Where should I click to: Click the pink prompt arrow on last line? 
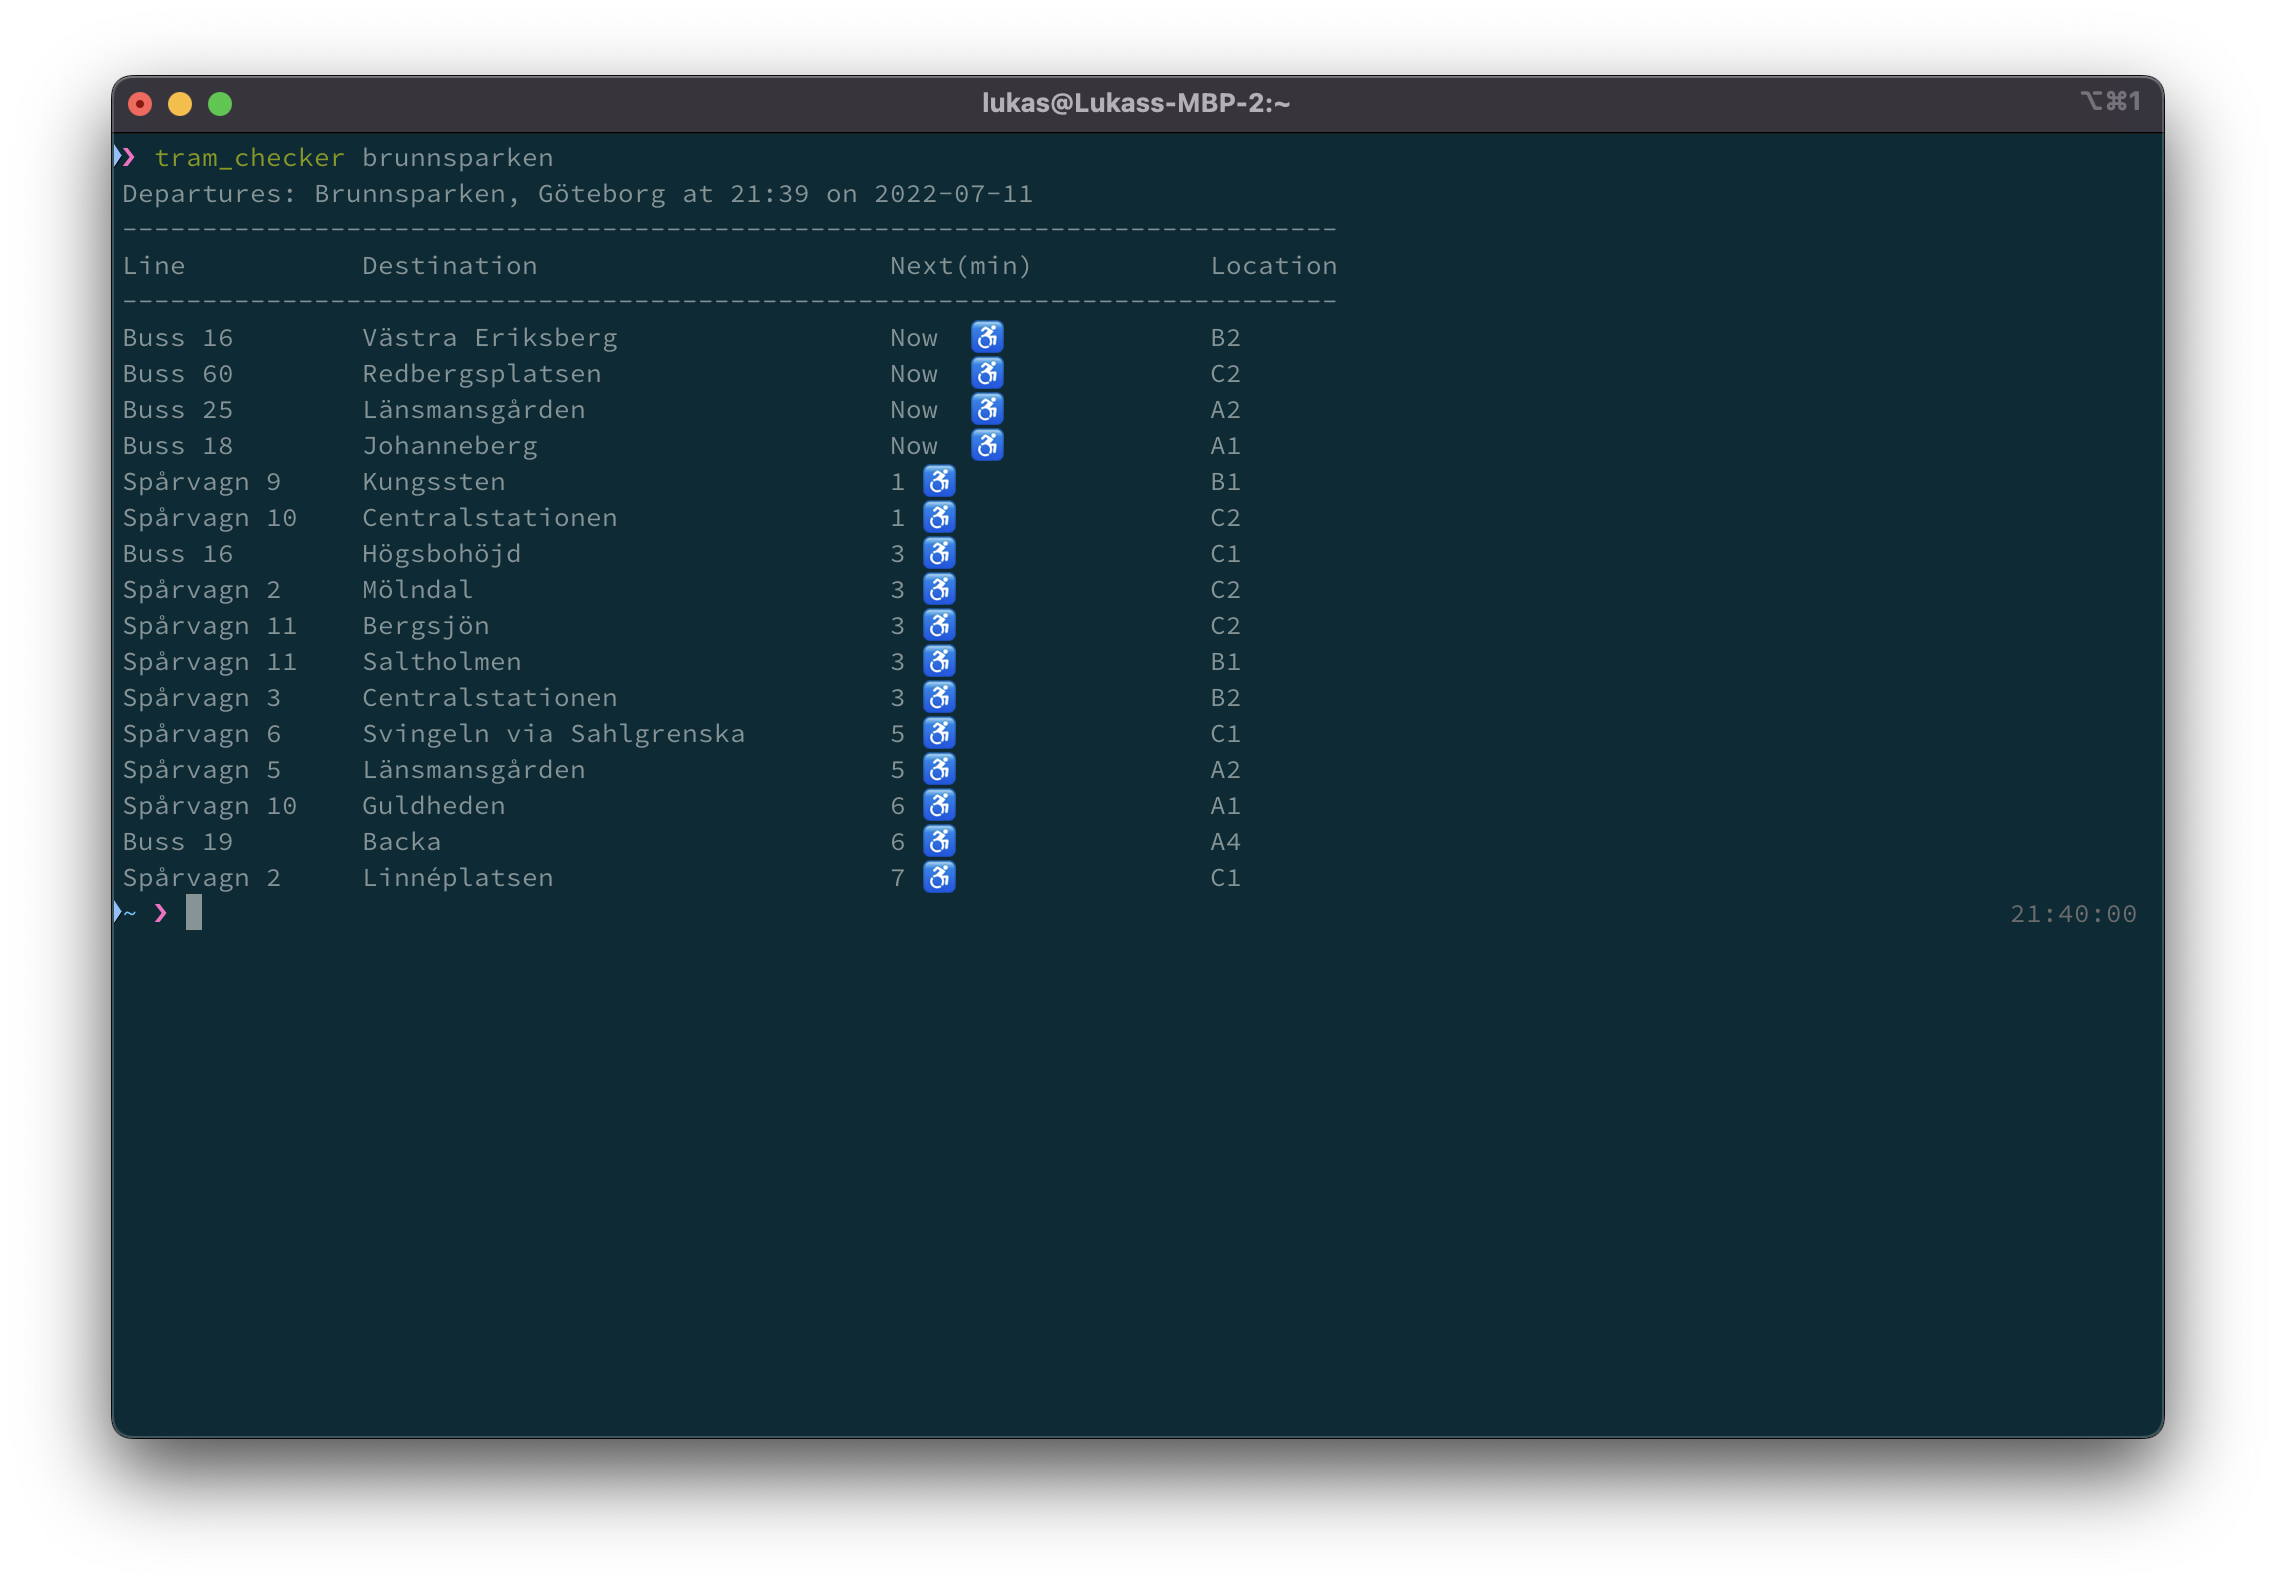[x=161, y=912]
